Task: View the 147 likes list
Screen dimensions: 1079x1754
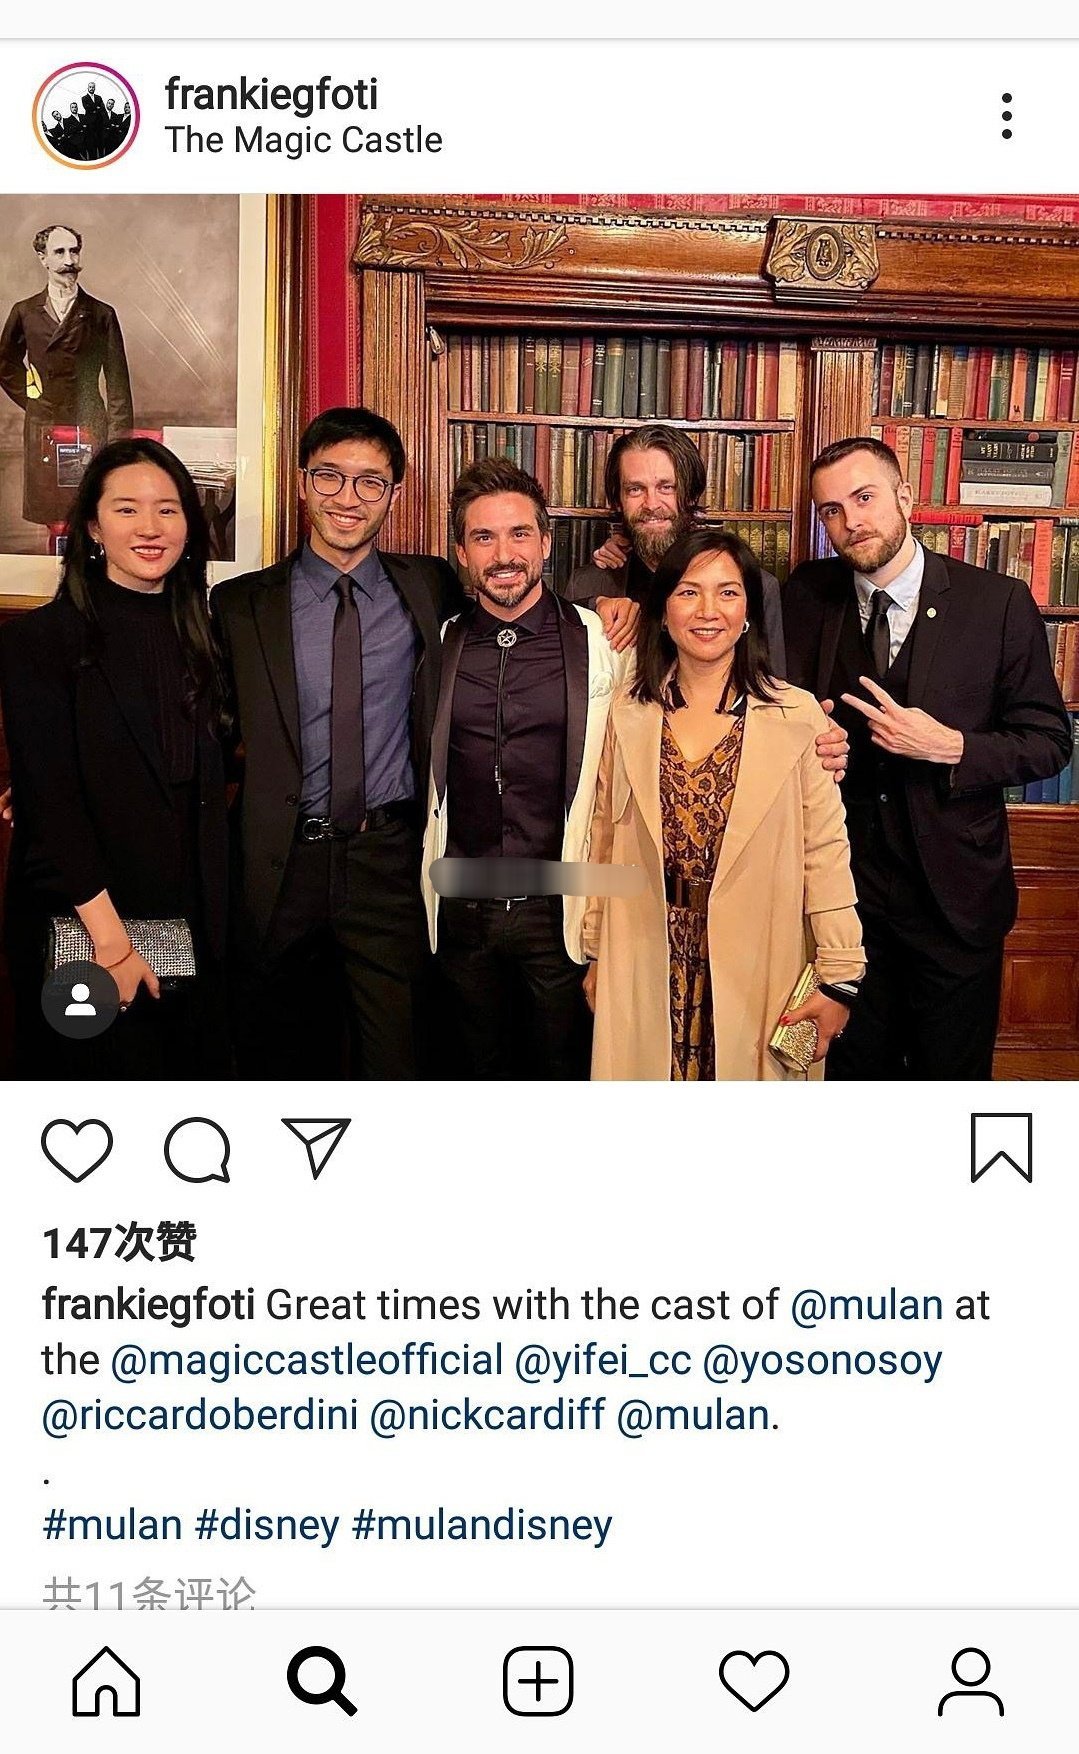Action: (x=119, y=1242)
